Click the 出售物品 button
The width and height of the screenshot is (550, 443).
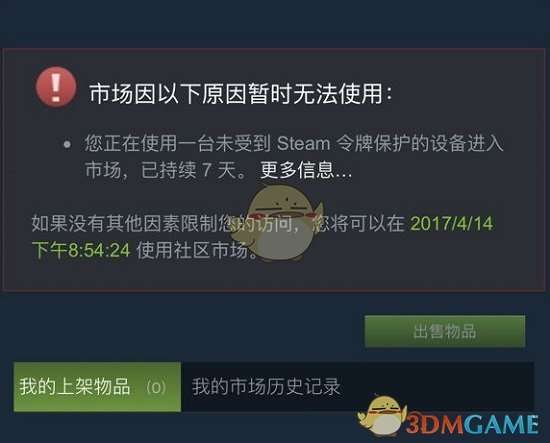pyautogui.click(x=445, y=331)
